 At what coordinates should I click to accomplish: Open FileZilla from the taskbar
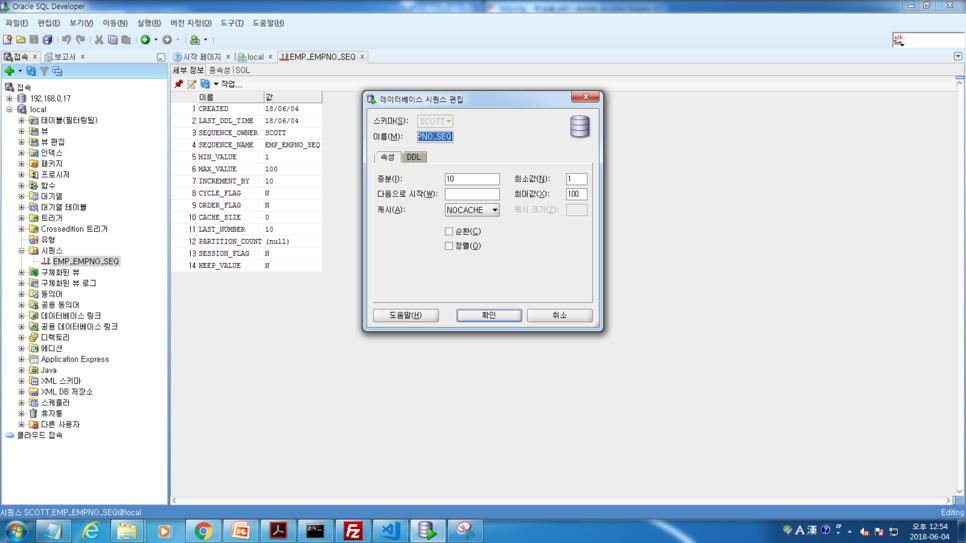(352, 531)
